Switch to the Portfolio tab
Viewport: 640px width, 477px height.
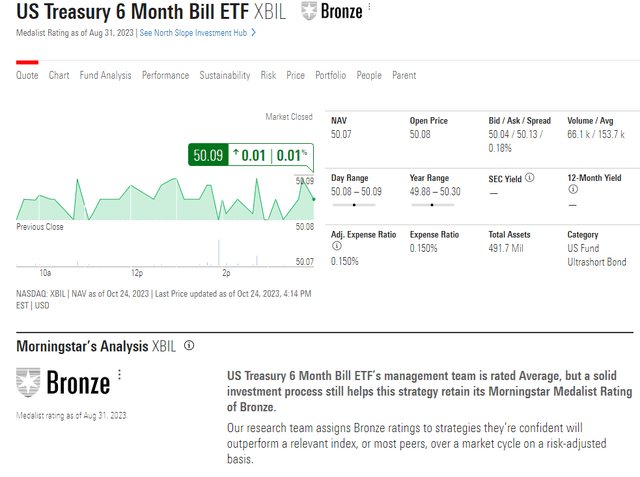point(330,75)
